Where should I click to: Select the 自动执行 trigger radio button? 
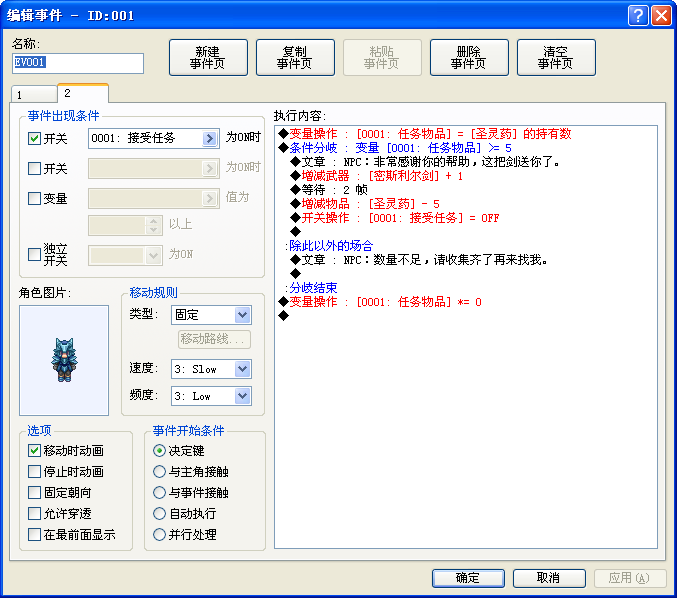click(159, 514)
